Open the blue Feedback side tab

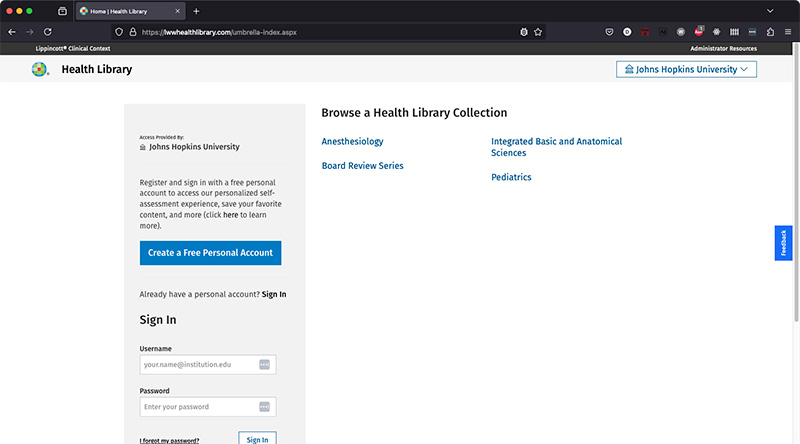coord(783,243)
